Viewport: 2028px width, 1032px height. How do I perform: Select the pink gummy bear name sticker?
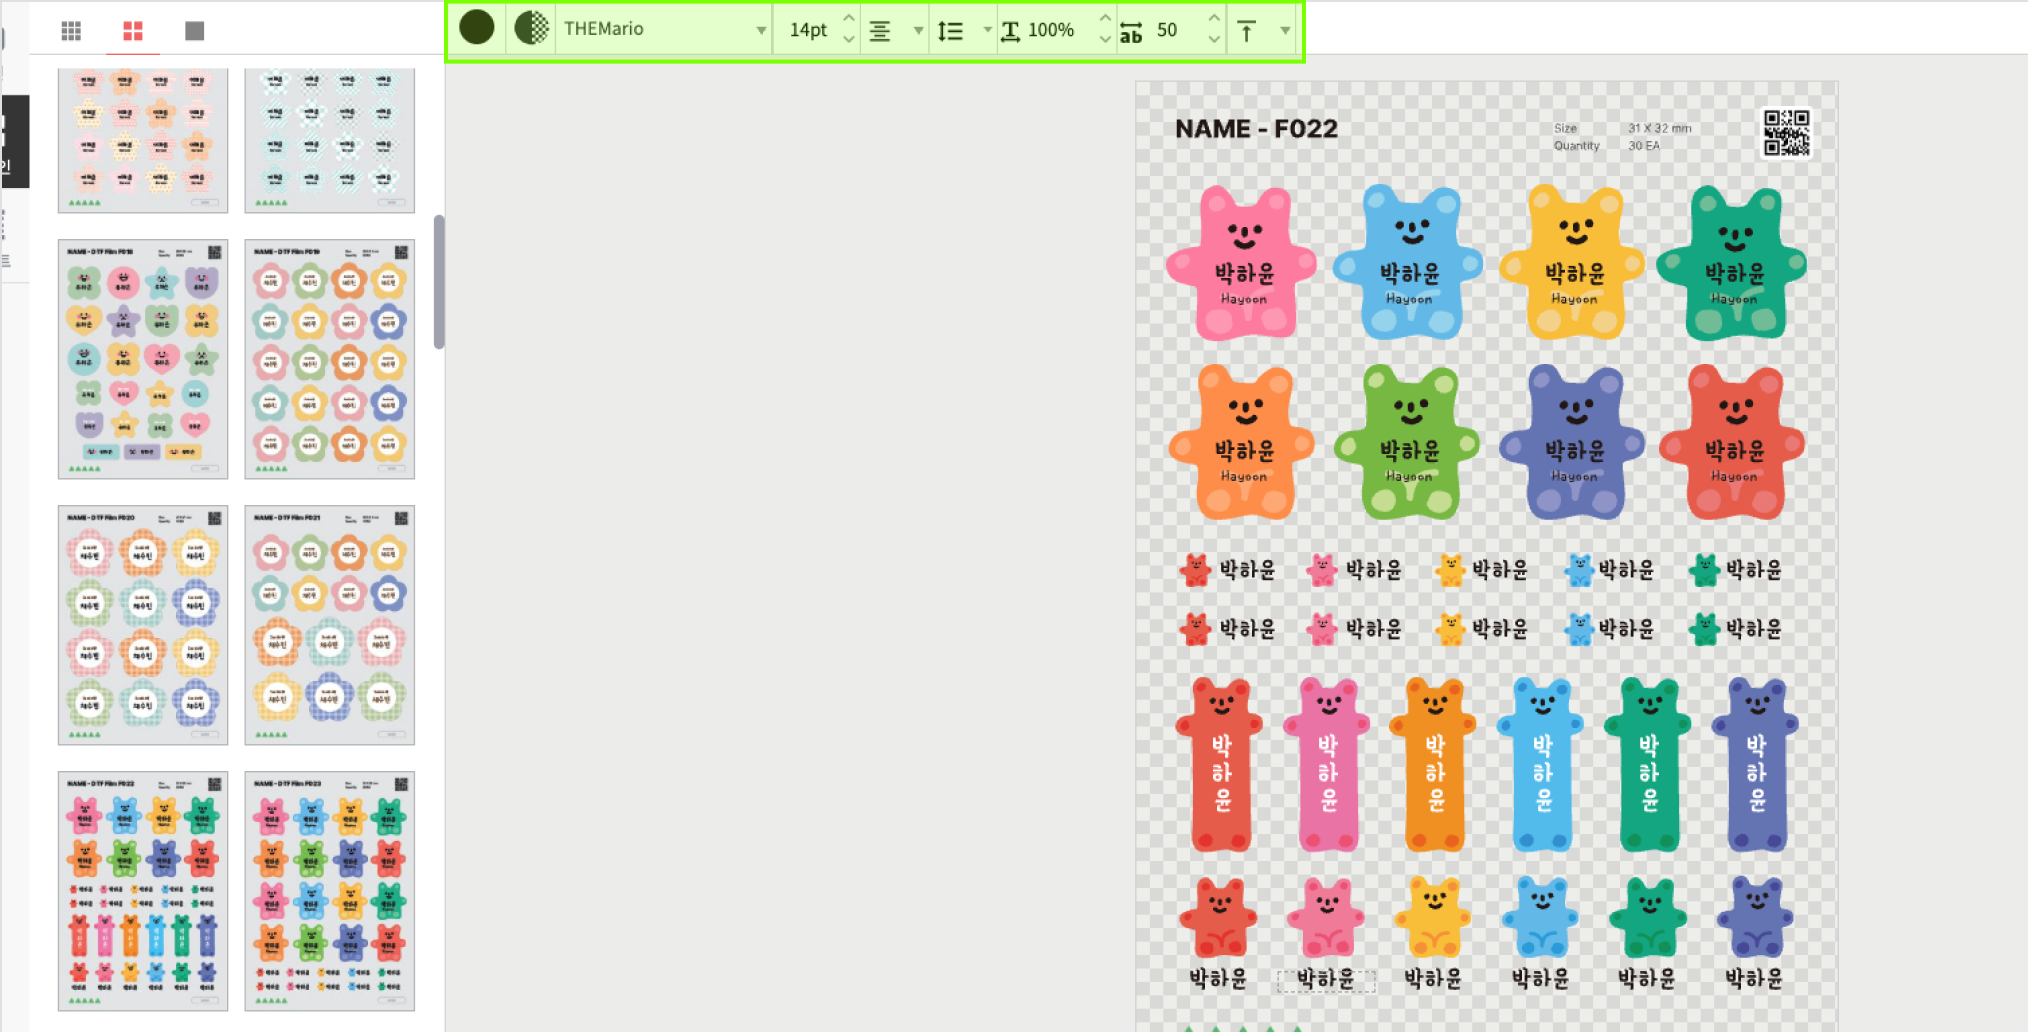(x=1242, y=264)
